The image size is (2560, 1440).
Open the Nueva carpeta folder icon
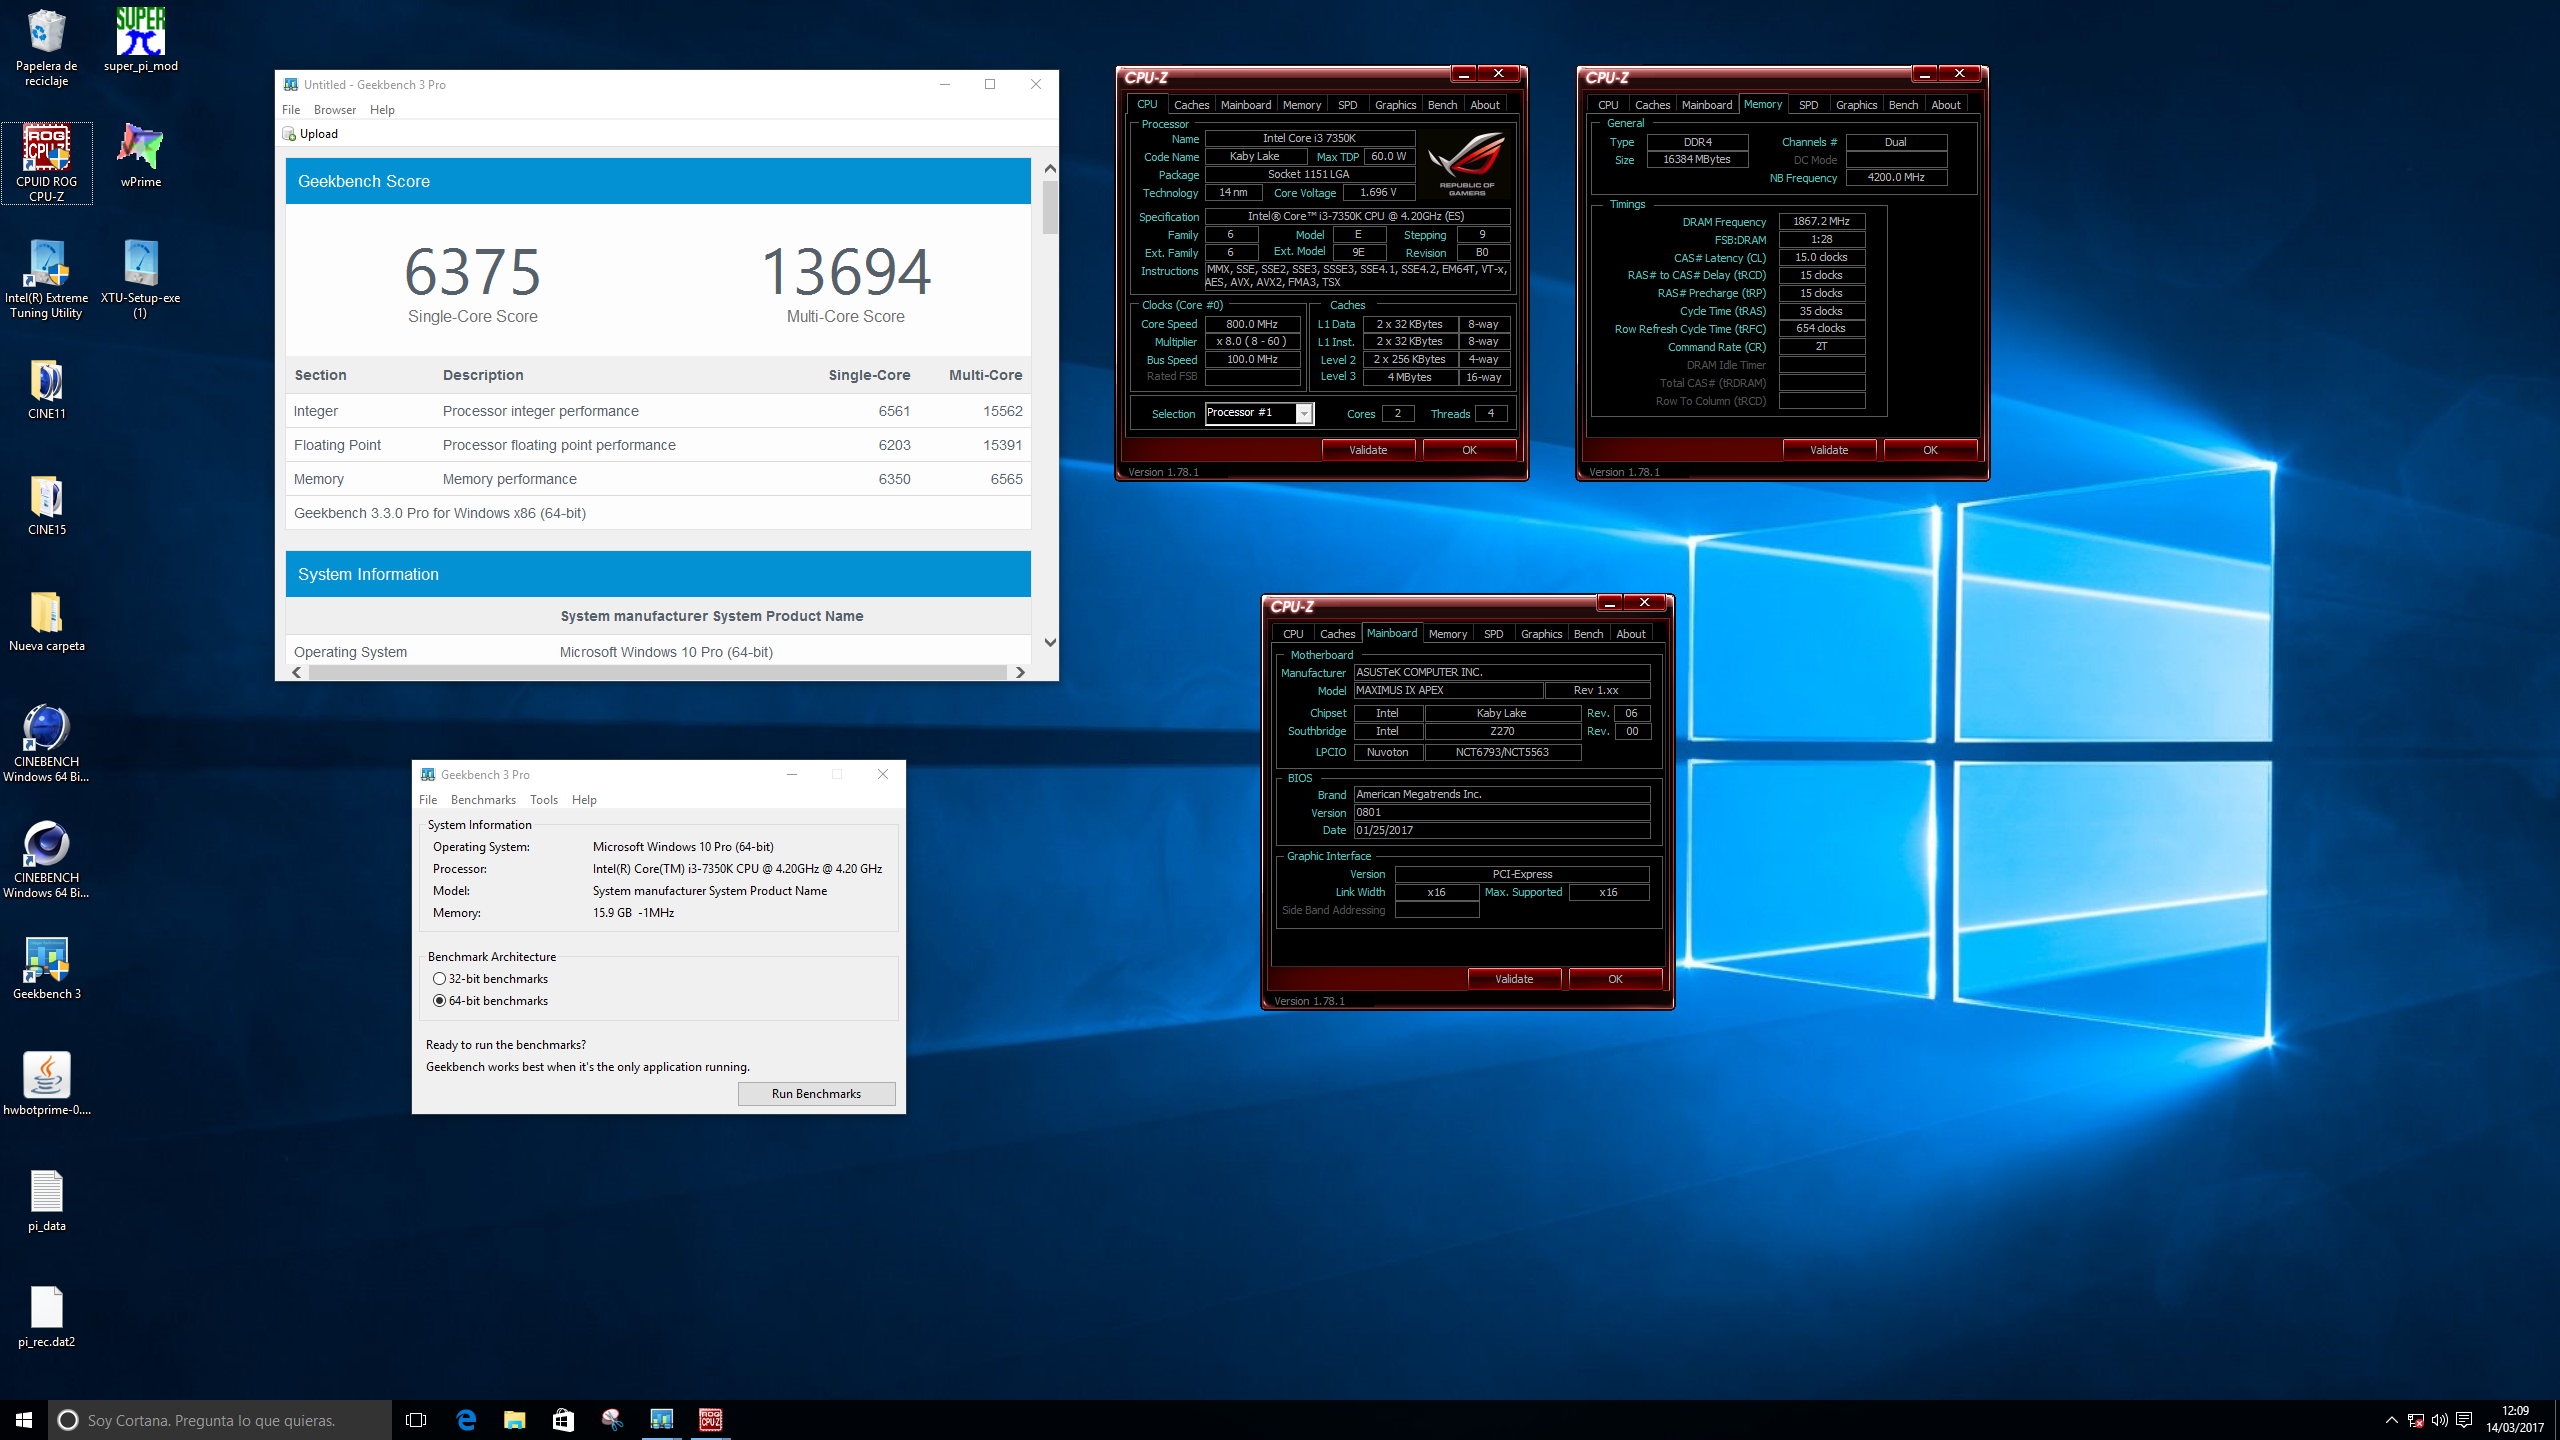tap(46, 621)
